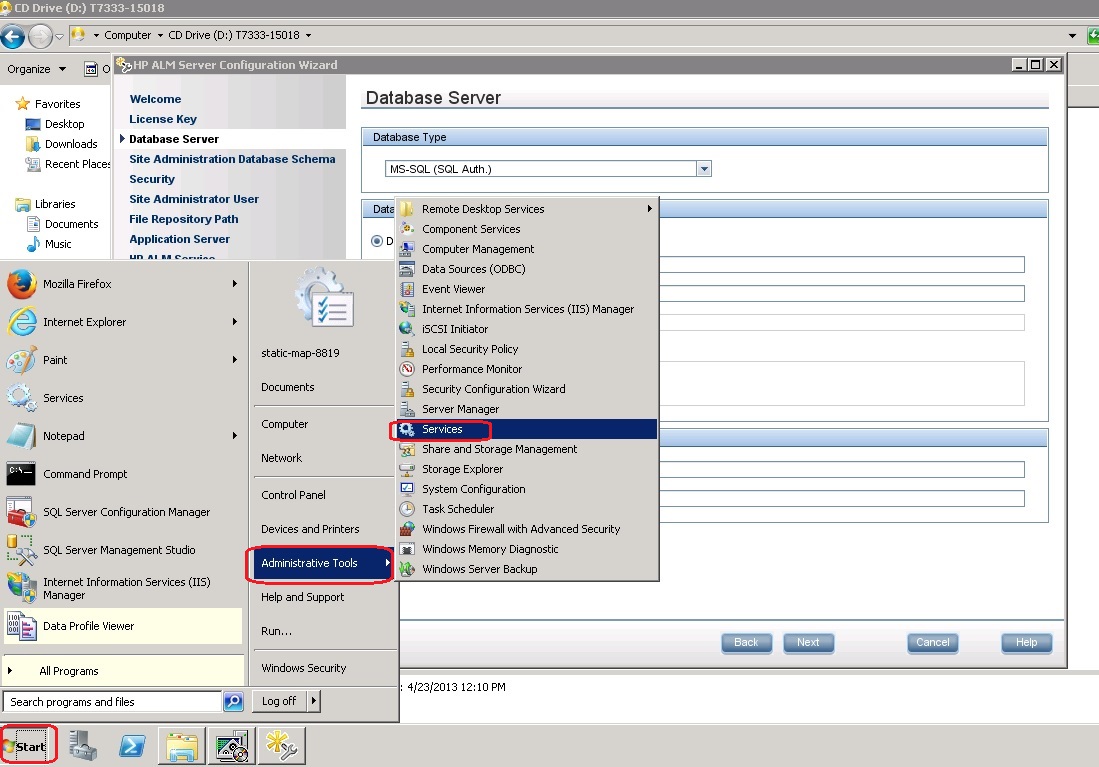
Task: Open the Windows Explorer taskbar icon
Action: (x=182, y=746)
